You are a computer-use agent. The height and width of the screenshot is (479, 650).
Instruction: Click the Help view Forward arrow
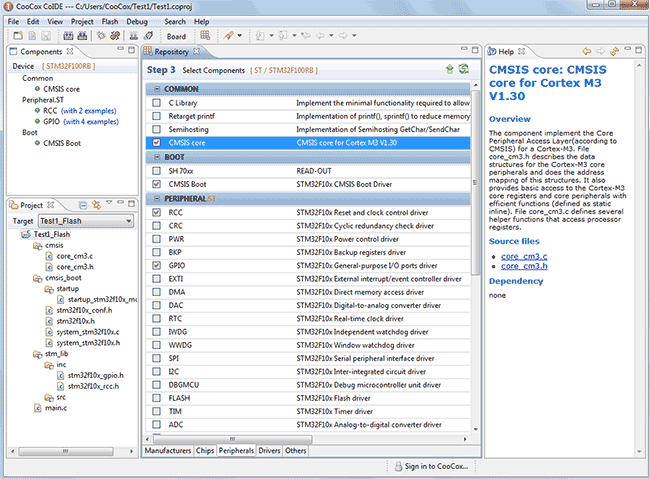(600, 51)
